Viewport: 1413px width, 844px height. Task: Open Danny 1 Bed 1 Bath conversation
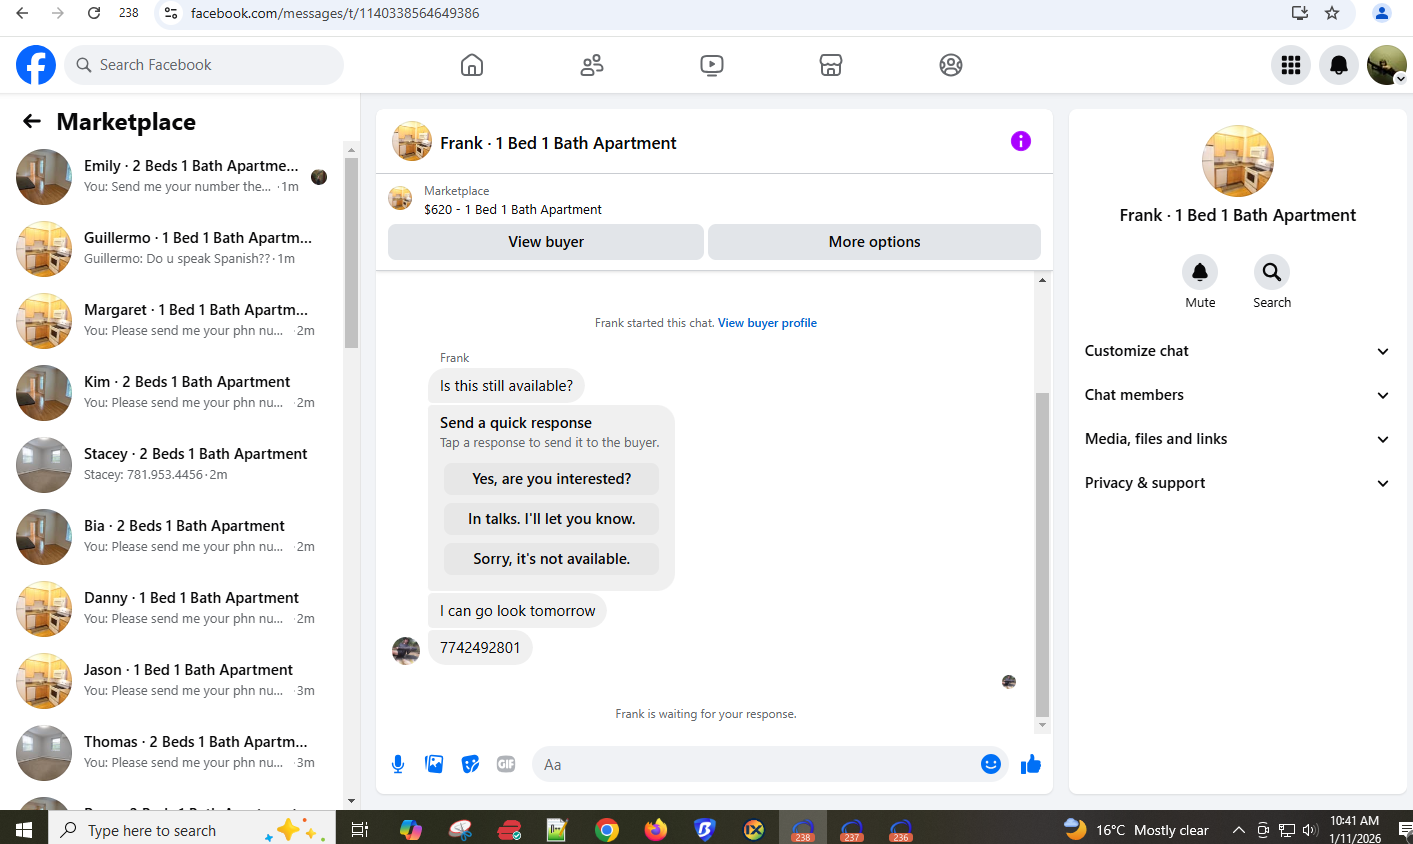point(174,609)
